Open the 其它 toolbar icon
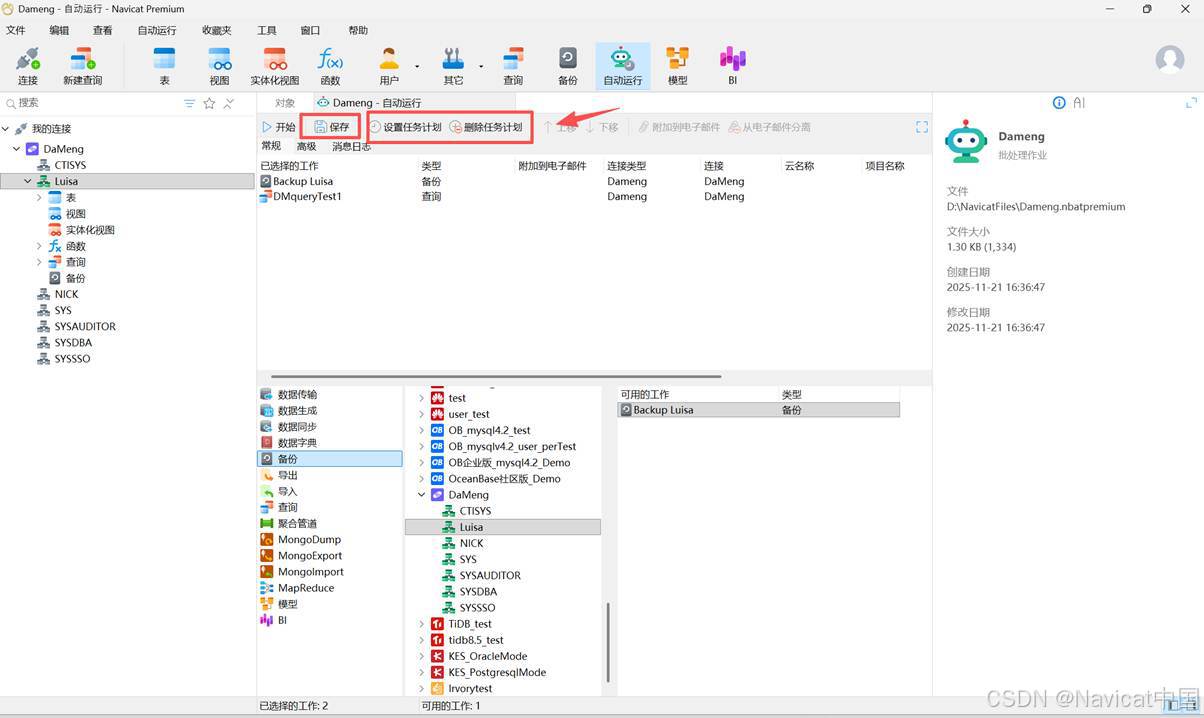The height and width of the screenshot is (718, 1204). (454, 66)
